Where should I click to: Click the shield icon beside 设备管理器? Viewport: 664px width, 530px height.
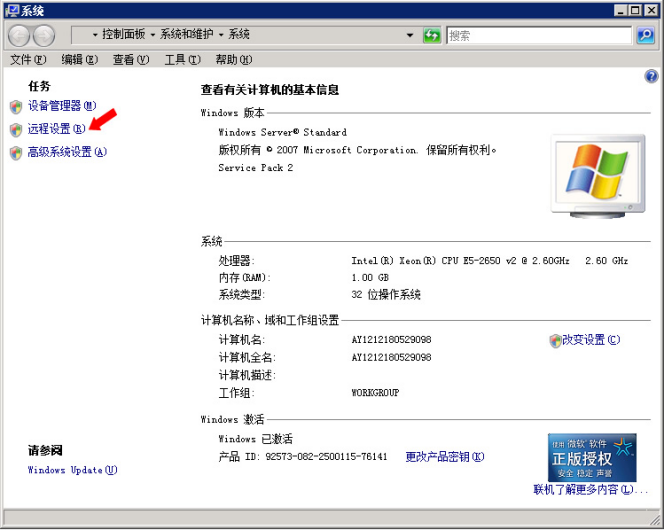pyautogui.click(x=15, y=106)
